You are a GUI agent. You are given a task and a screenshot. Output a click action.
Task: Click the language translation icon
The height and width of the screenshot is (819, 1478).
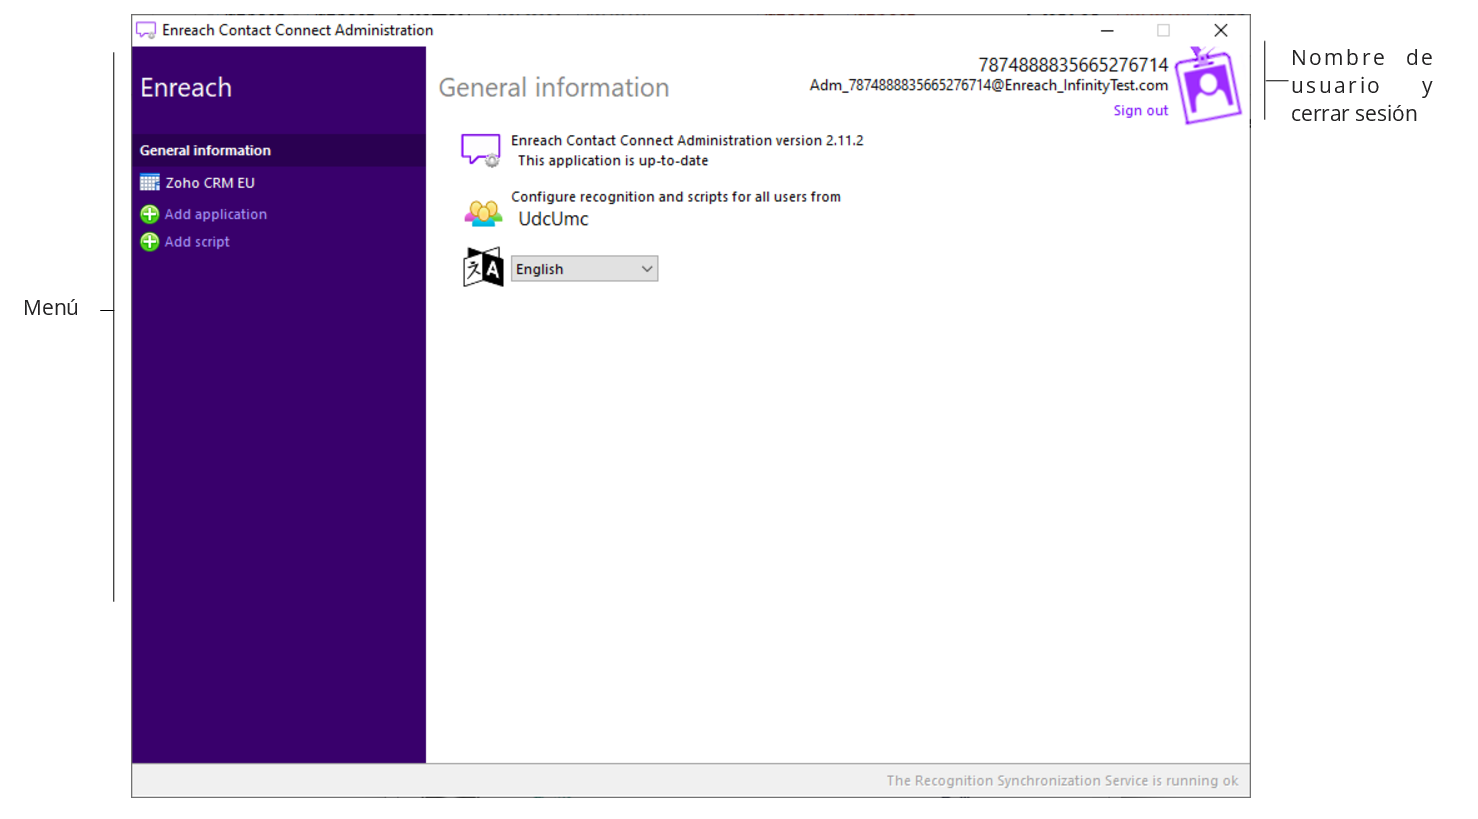click(x=483, y=268)
